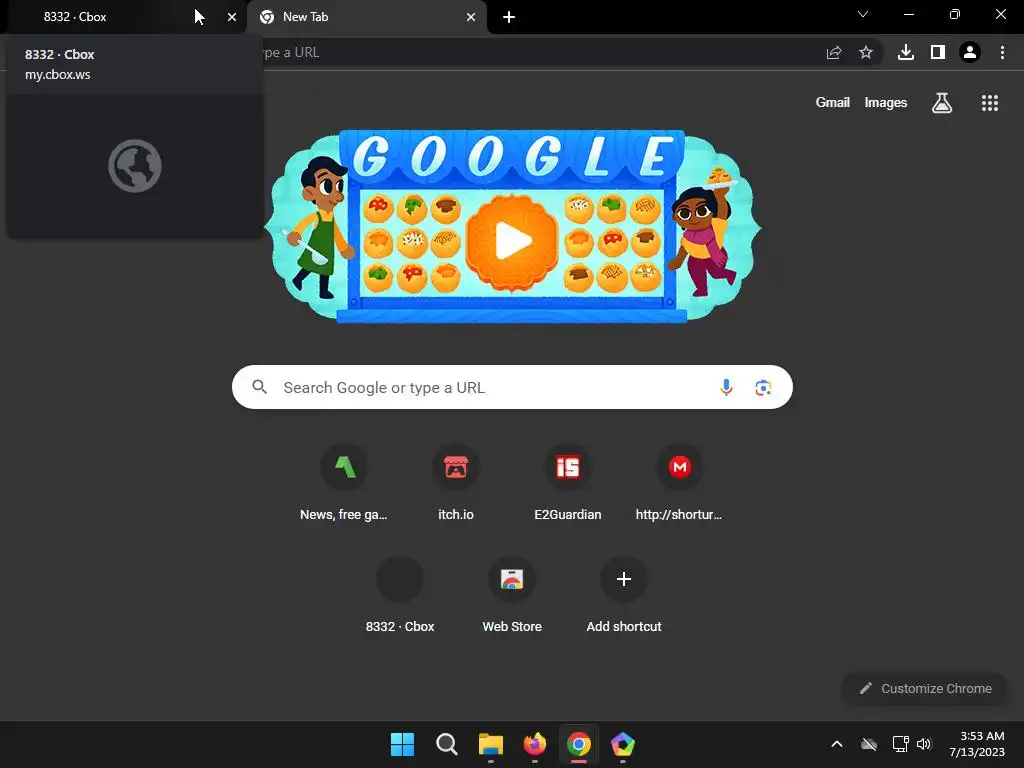Open the http://shortur... shortcut
This screenshot has height=768, width=1024.
point(679,483)
